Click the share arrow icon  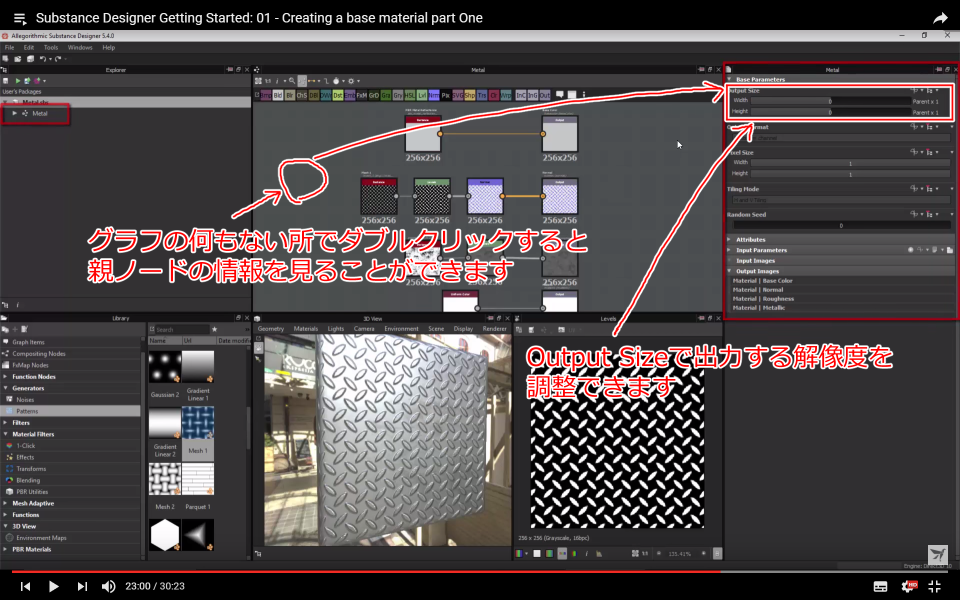(x=940, y=18)
